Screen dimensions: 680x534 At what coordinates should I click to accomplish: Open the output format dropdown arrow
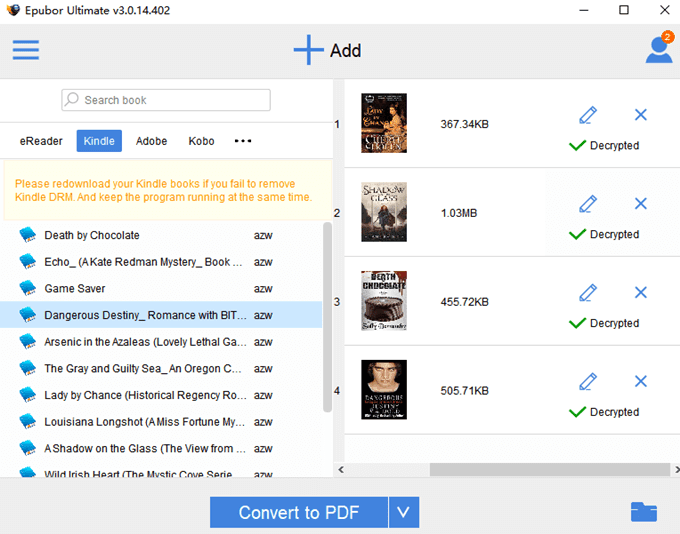click(x=404, y=512)
